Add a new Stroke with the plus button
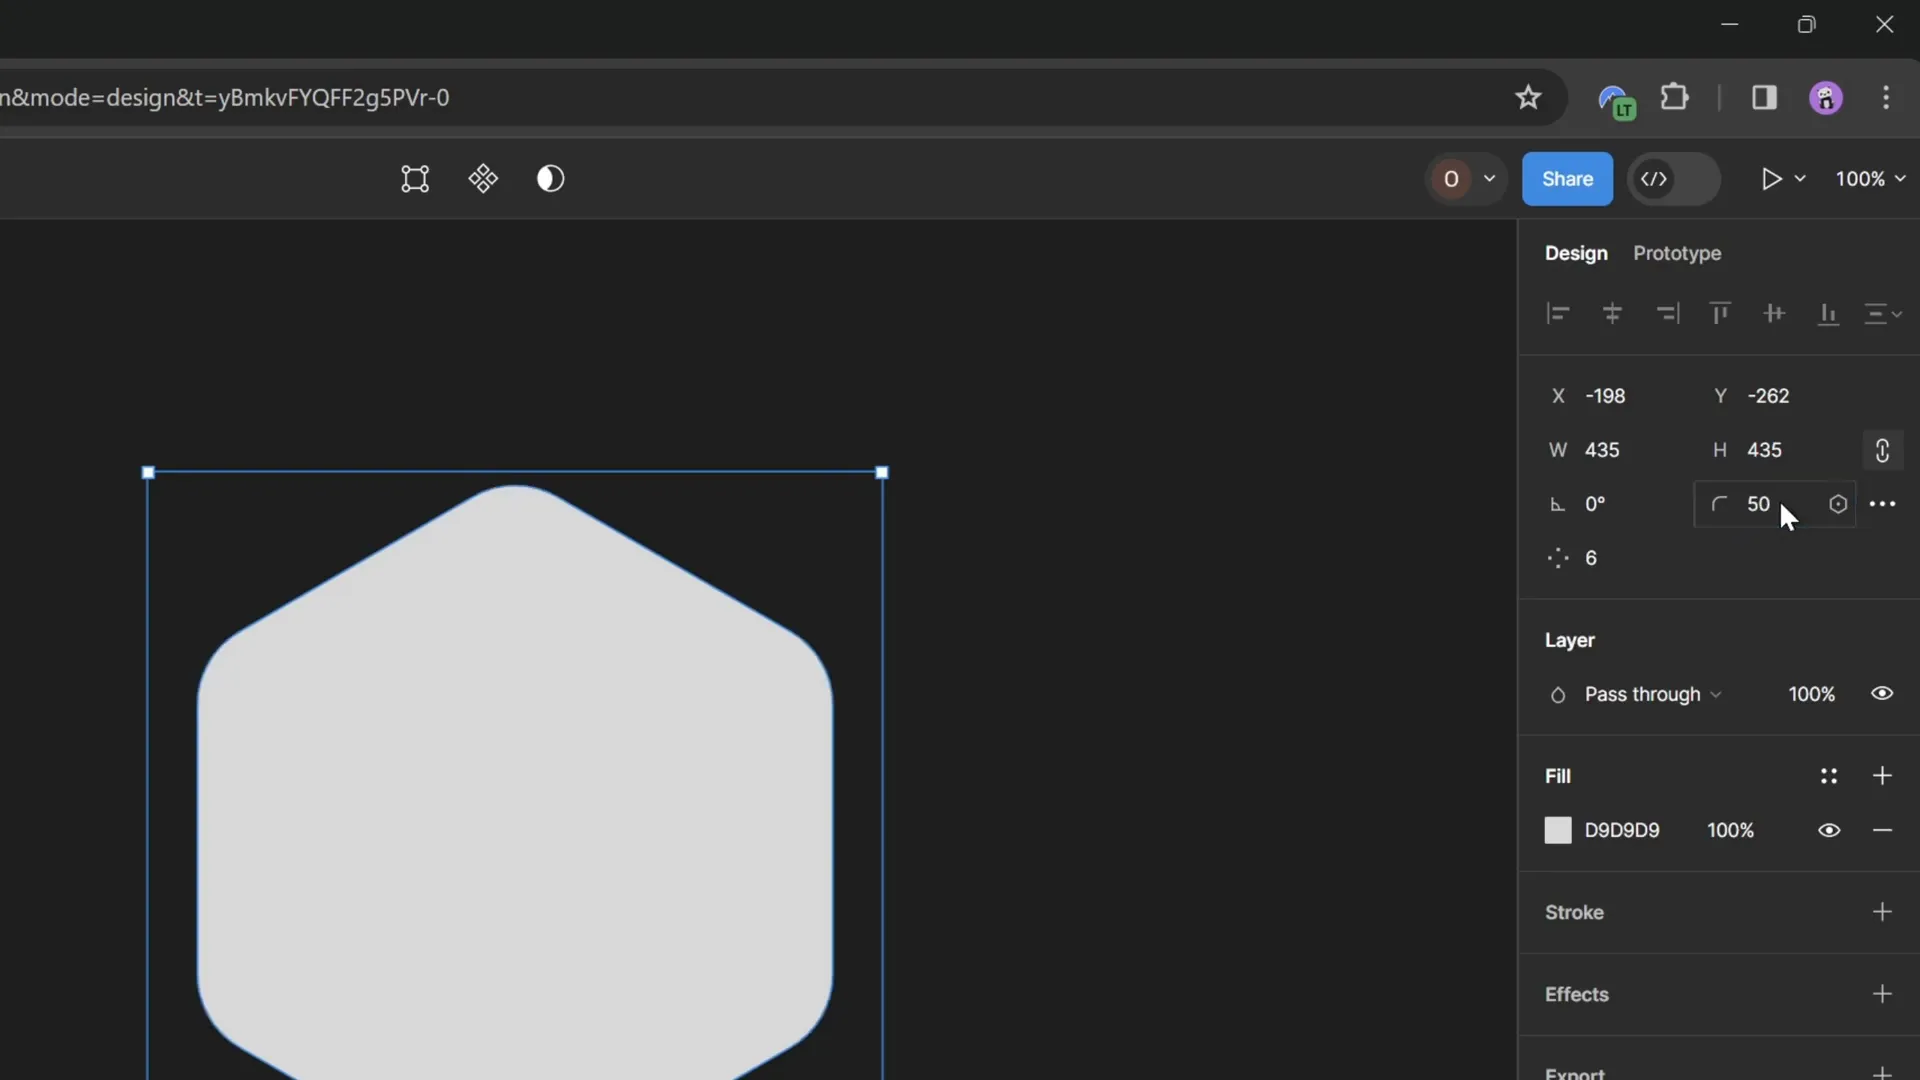Image resolution: width=1920 pixels, height=1080 pixels. click(1883, 912)
